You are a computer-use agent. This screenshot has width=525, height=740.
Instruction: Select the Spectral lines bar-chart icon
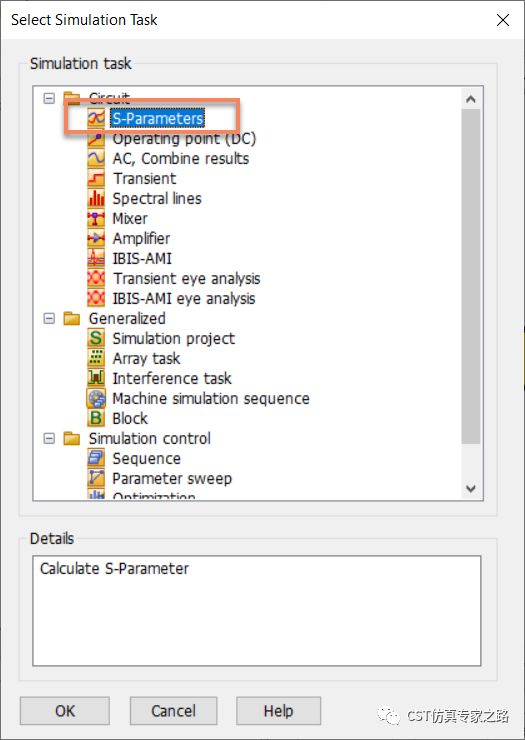(96, 199)
